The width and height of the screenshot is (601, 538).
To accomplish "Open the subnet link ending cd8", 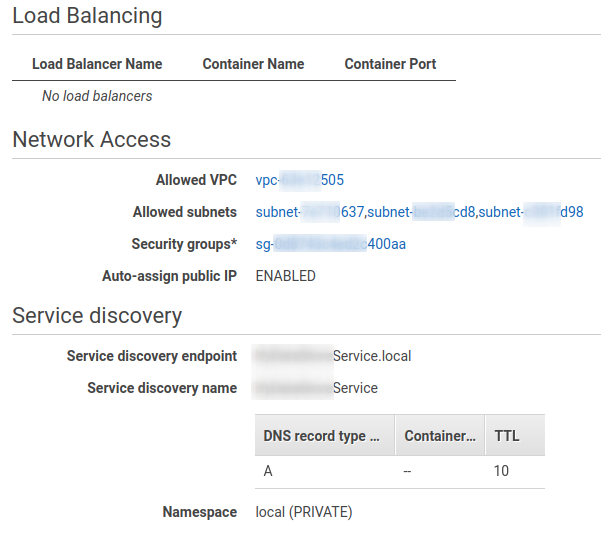I will coord(421,212).
